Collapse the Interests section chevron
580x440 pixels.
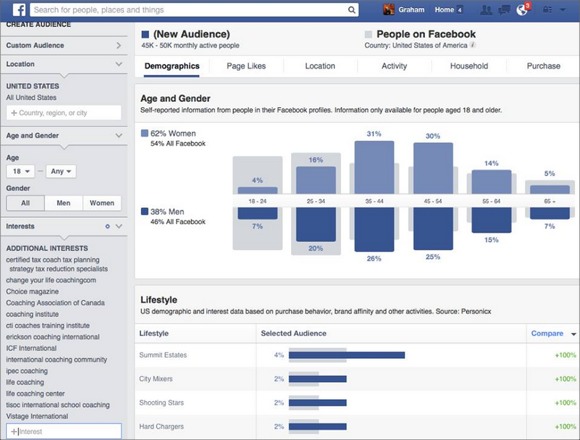pos(119,226)
